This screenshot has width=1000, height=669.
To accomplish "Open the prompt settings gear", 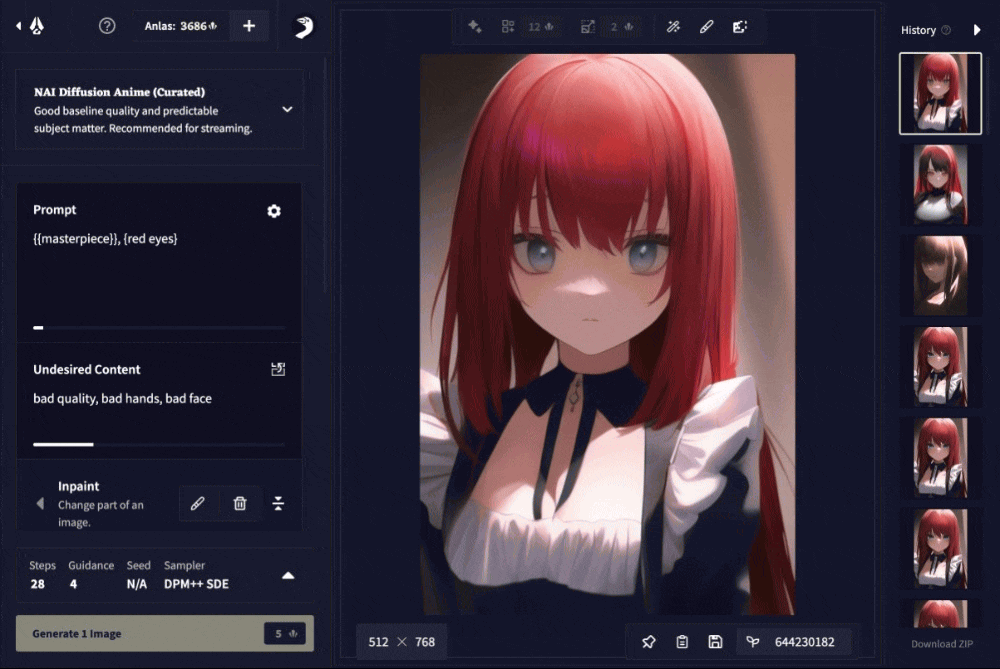I will tap(274, 211).
